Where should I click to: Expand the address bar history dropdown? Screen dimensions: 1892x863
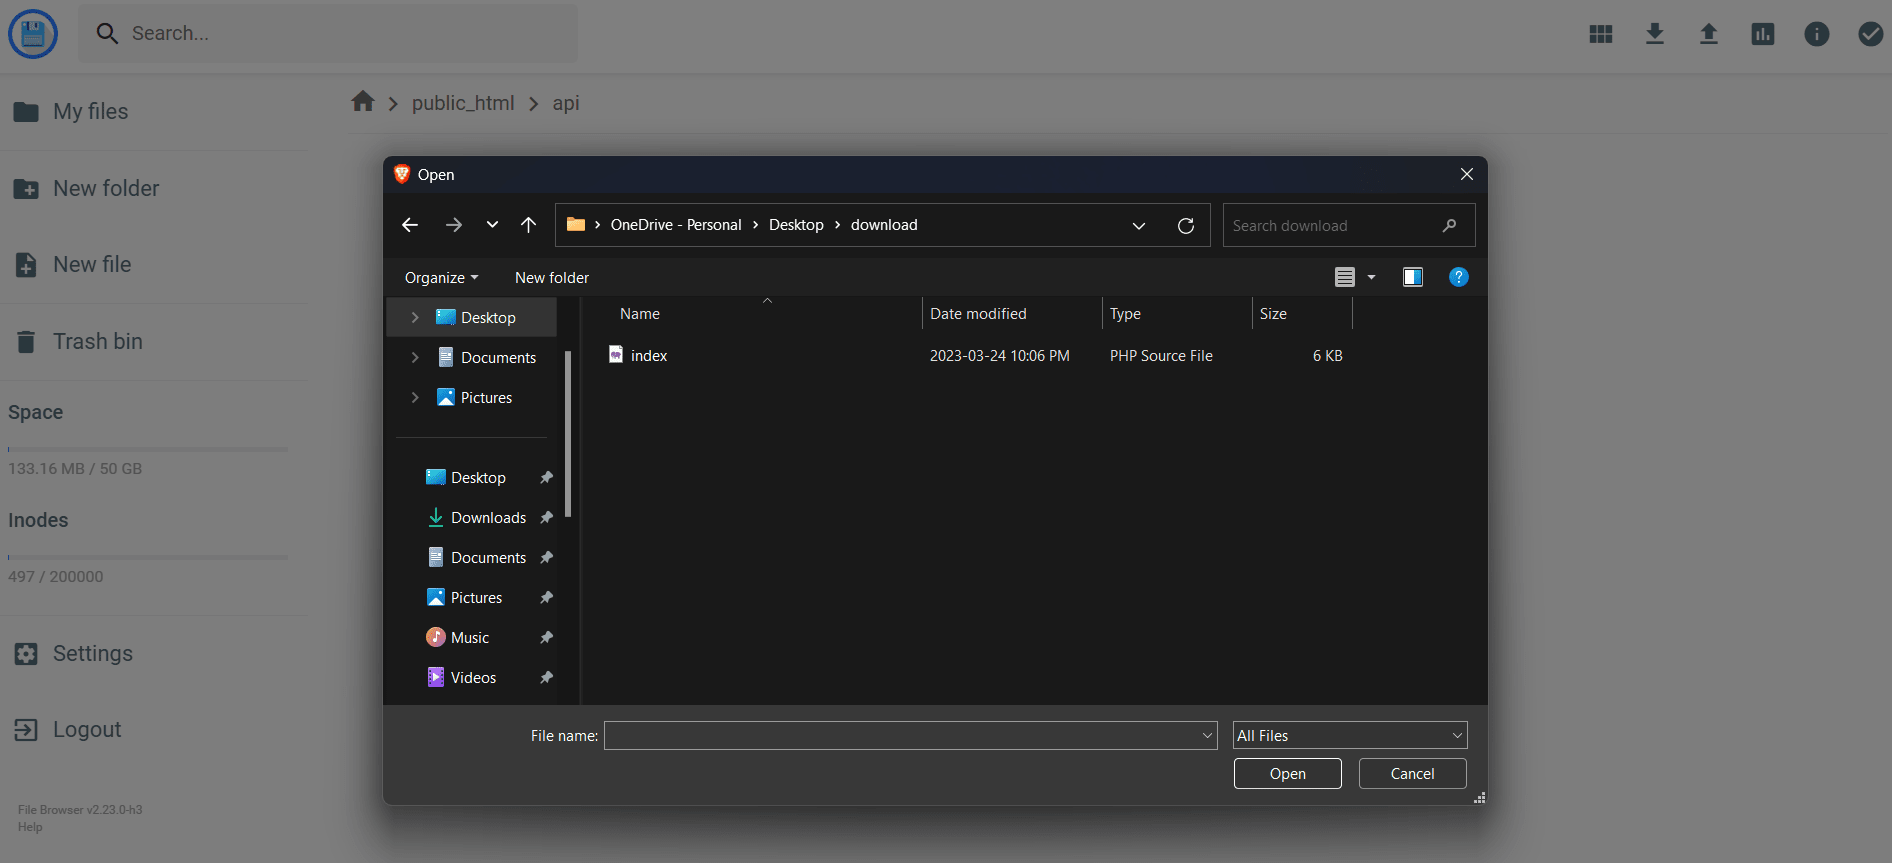1139,225
